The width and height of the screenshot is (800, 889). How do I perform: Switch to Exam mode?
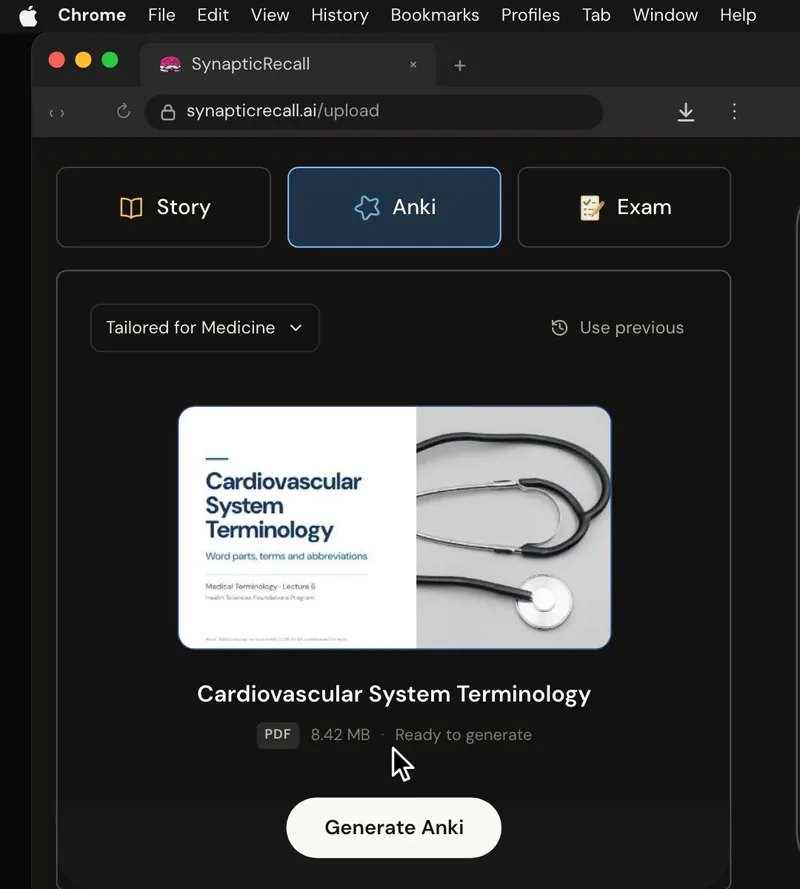coord(624,208)
